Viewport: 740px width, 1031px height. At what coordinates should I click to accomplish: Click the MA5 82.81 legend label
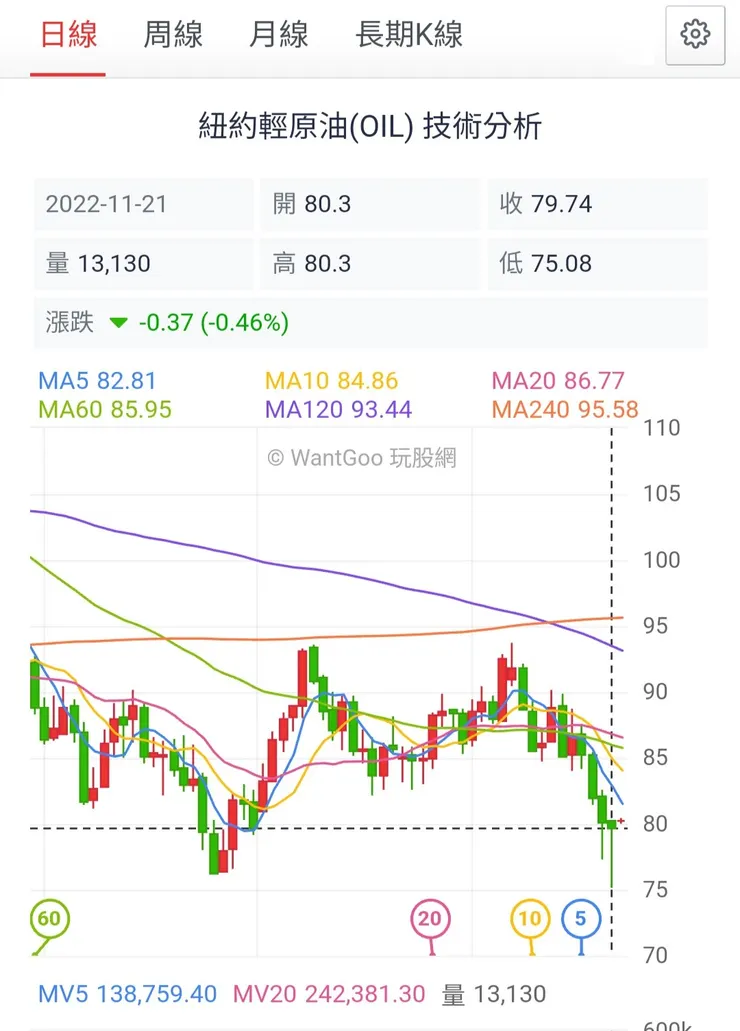(x=97, y=381)
